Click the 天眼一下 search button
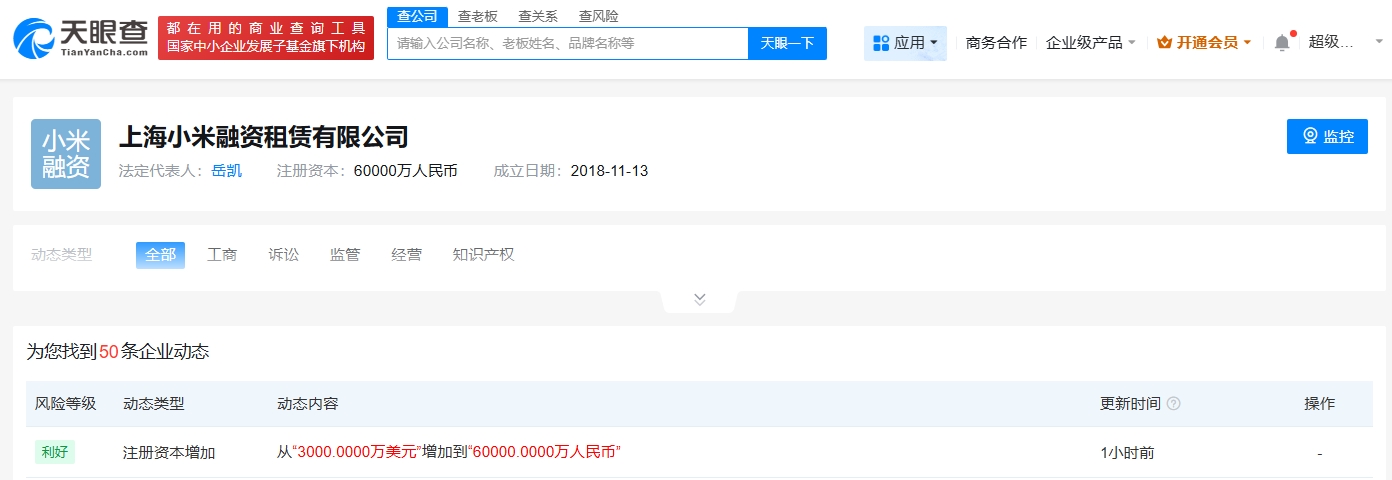 pyautogui.click(x=787, y=43)
